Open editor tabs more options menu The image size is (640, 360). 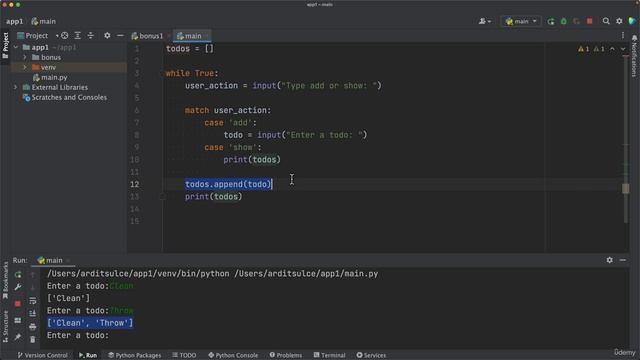point(623,36)
